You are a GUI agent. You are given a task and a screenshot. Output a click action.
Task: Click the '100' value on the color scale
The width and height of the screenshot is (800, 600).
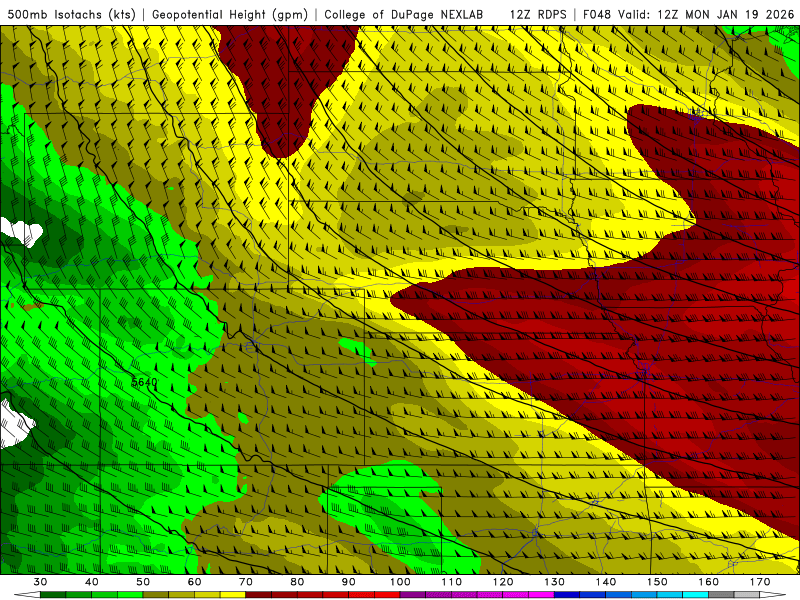pos(400,582)
